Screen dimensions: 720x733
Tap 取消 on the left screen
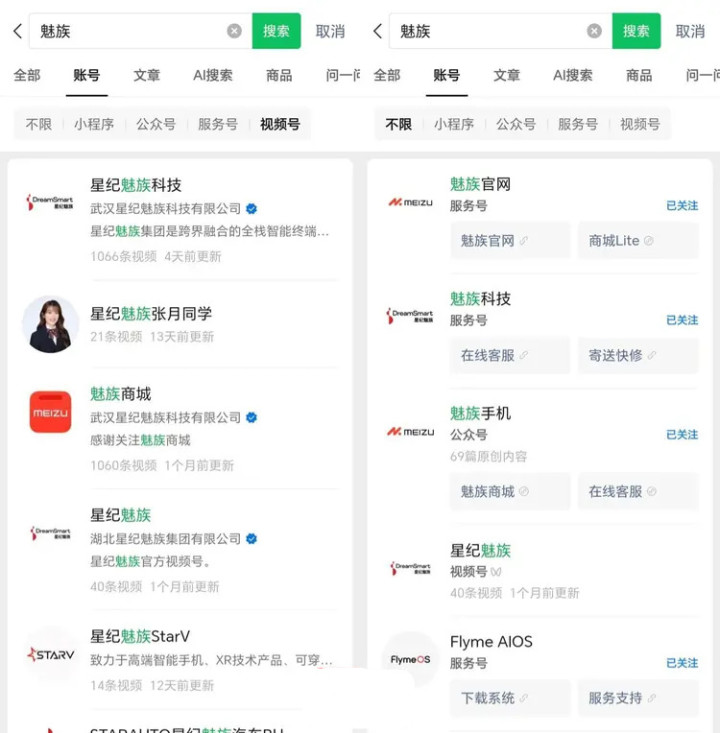330,32
